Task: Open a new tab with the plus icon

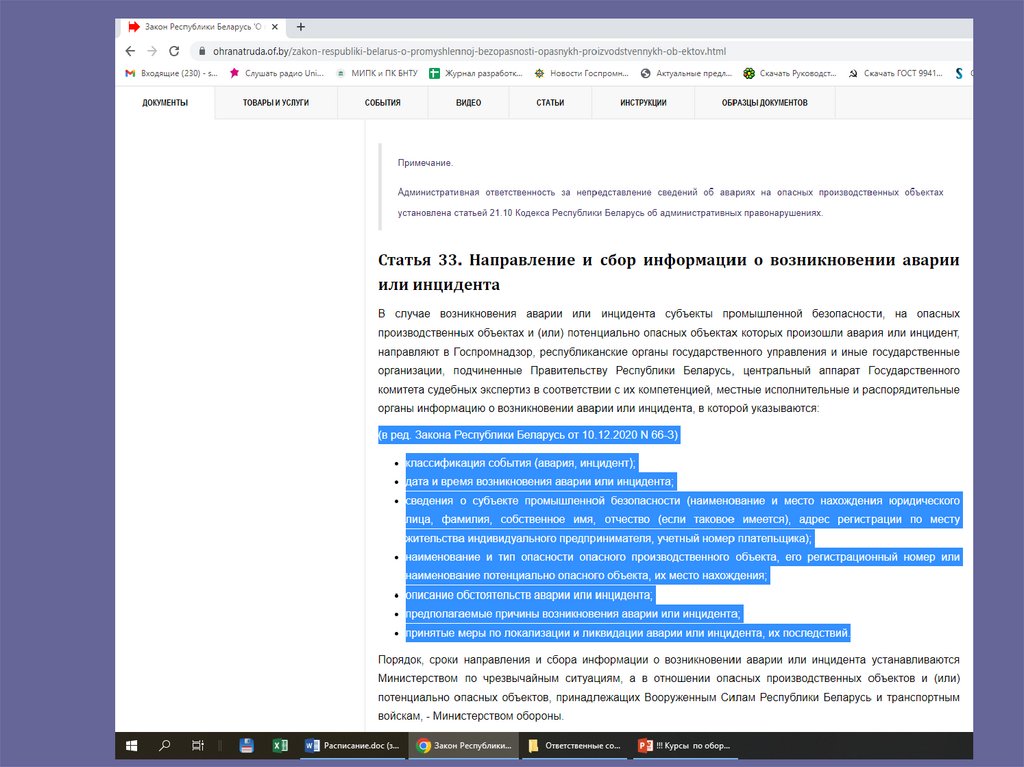Action: point(300,27)
